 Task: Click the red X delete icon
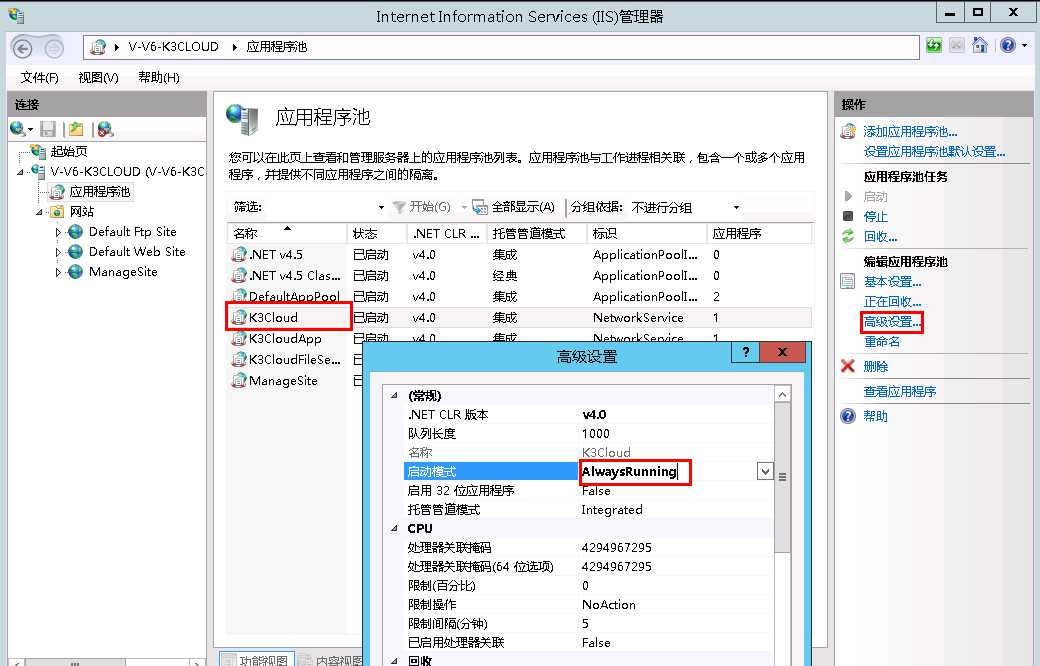click(x=848, y=366)
